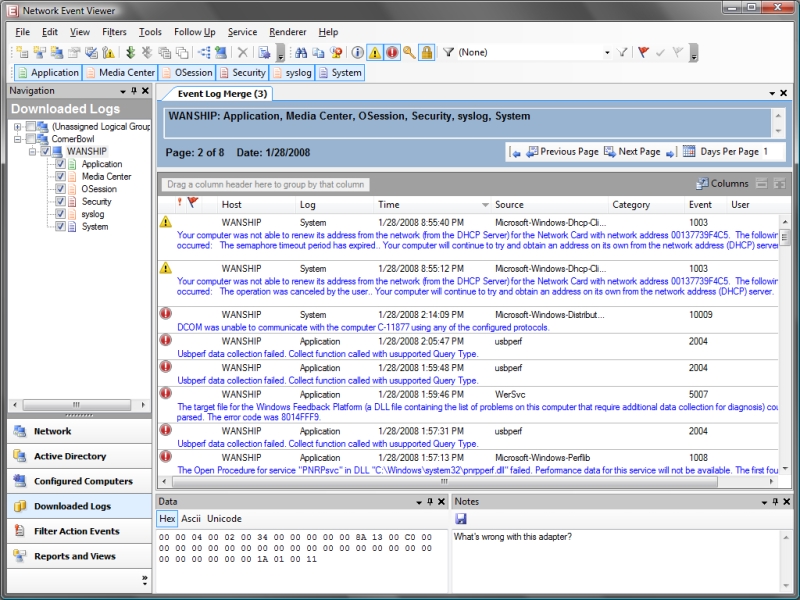The image size is (800, 600).
Task: Toggle the WANSHIP computer checkbox
Action: point(45,151)
